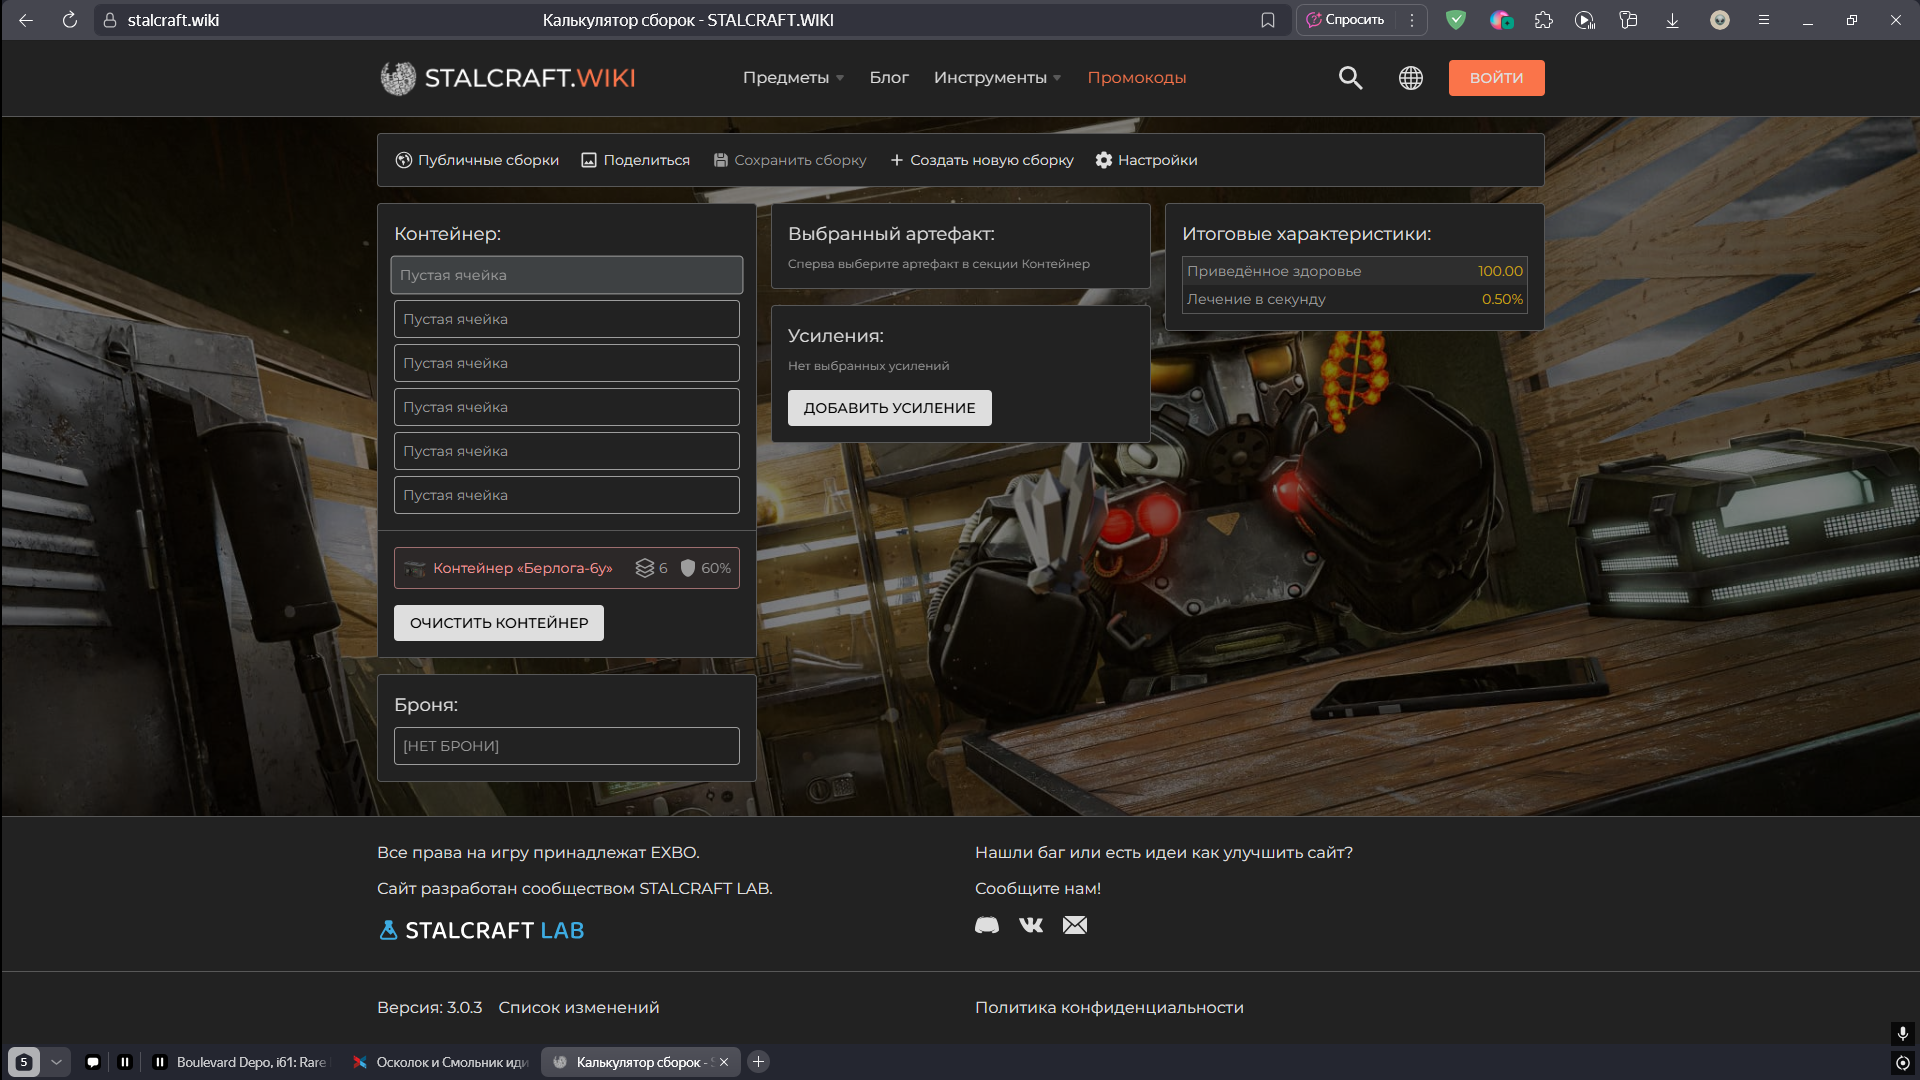Click ОЧИСТИТЬ КОНТЕЙНЕР button

pyautogui.click(x=499, y=623)
